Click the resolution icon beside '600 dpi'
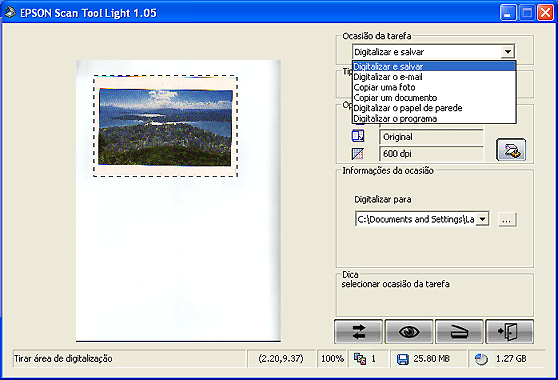 358,154
